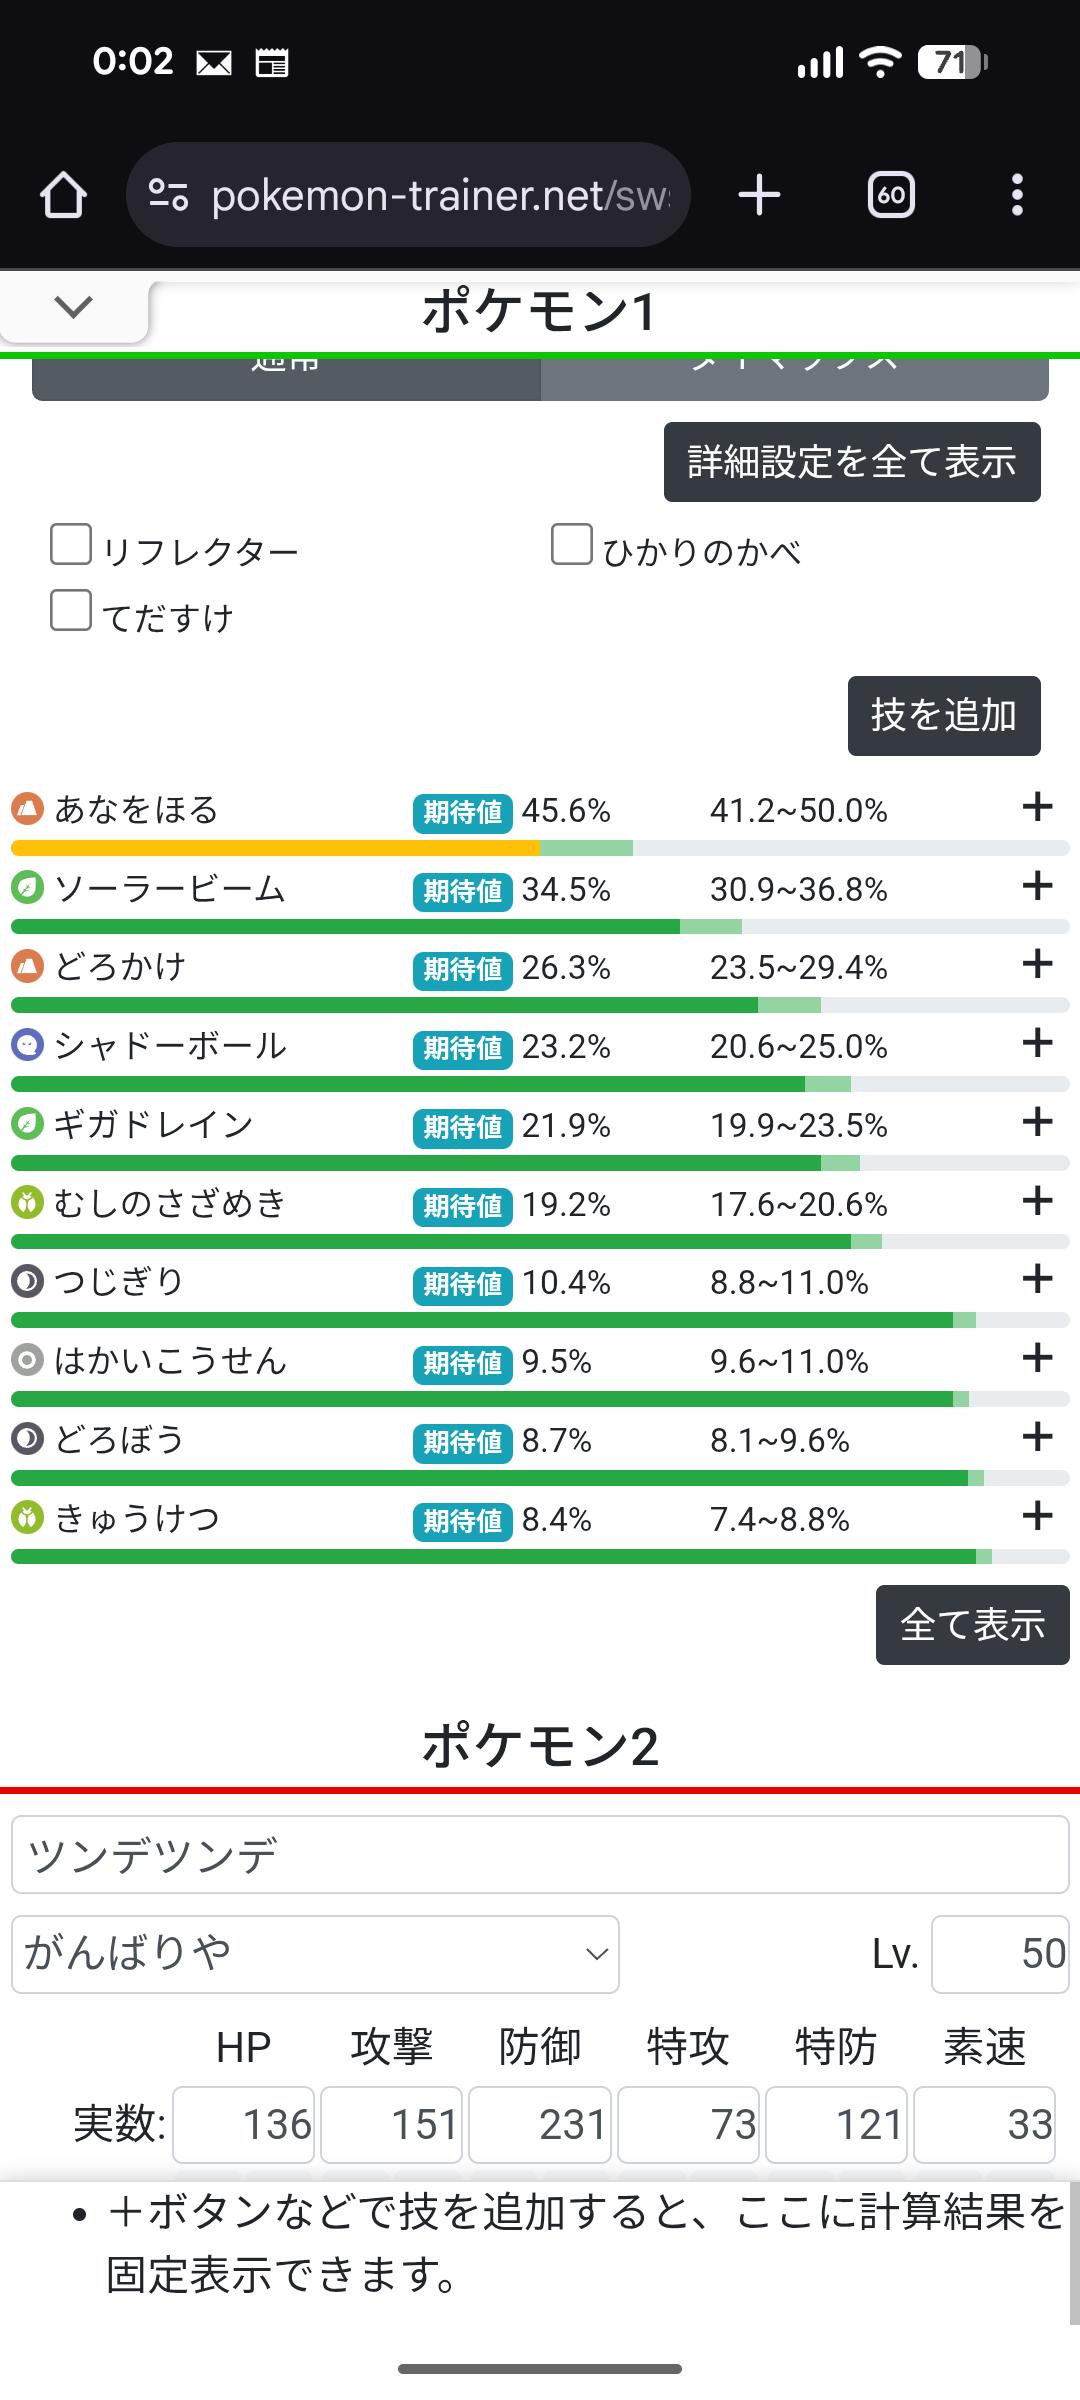This screenshot has width=1080, height=2400.
Task: Collapse the ポケモン1 panel with chevron
Action: [x=74, y=307]
